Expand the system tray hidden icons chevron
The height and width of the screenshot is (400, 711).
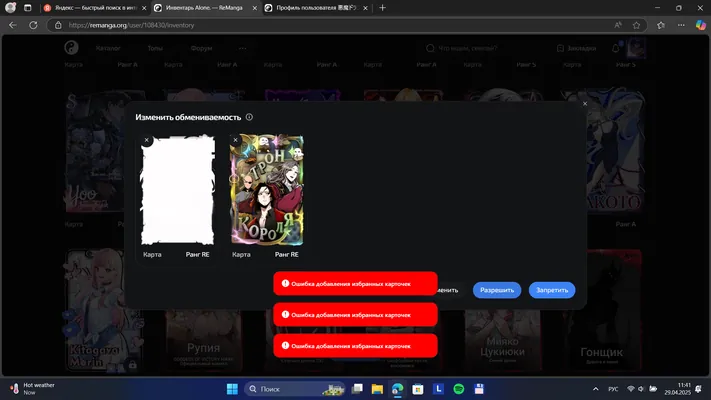tap(595, 389)
